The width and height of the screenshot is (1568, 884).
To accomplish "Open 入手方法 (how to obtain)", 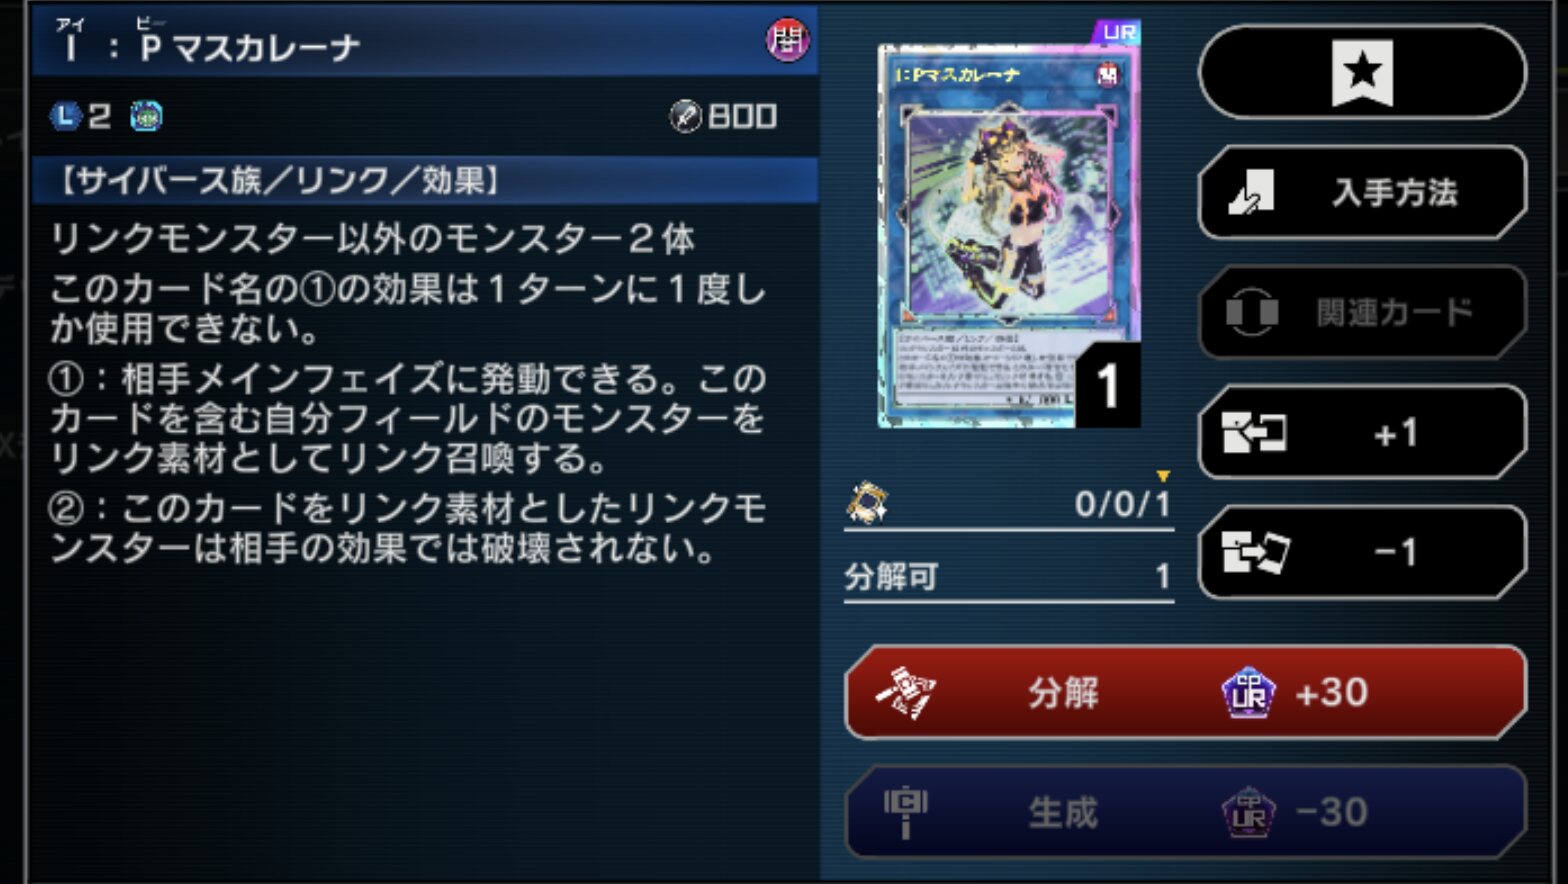I will click(1362, 192).
